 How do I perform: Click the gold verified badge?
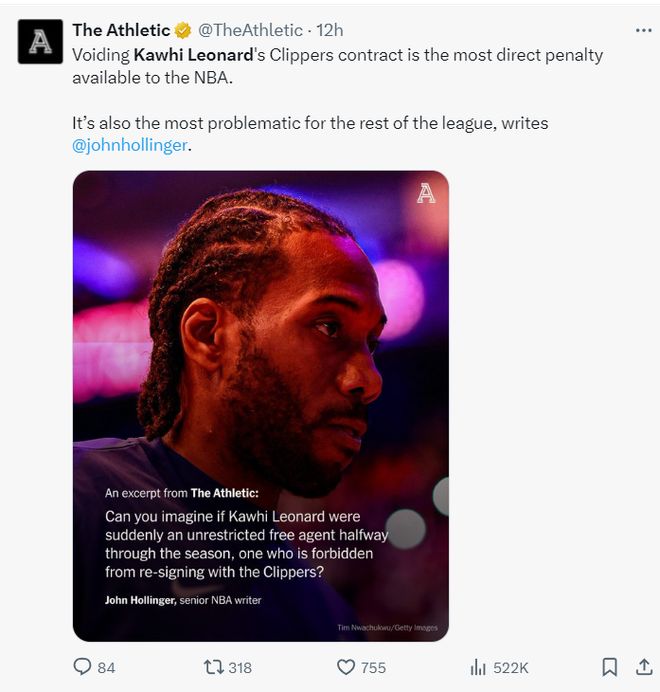coord(184,31)
